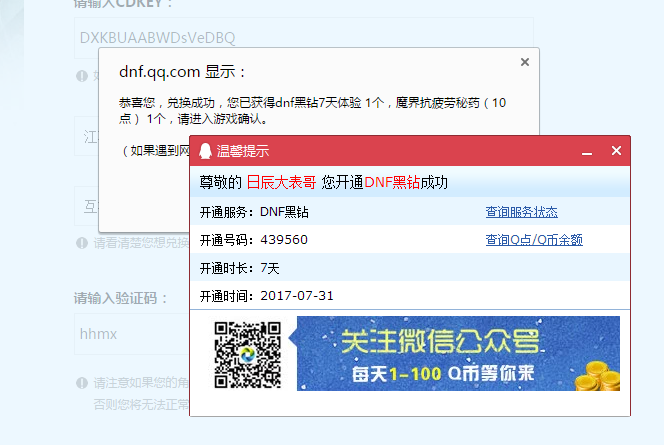Click the verification code field containing hhmx
Image resolution: width=664 pixels, height=445 pixels.
(132, 334)
